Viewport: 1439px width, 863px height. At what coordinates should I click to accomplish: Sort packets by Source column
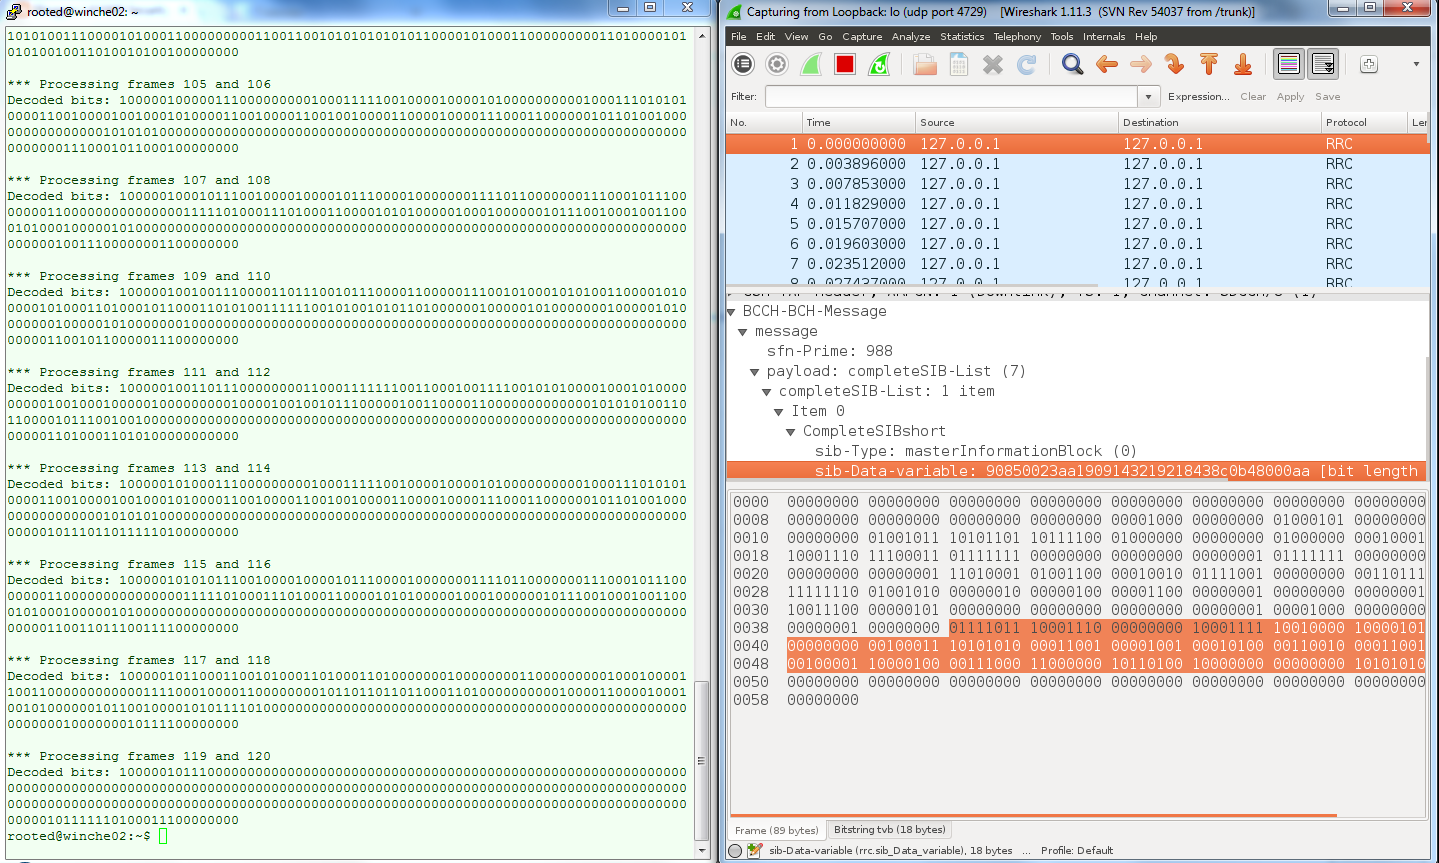(1017, 122)
